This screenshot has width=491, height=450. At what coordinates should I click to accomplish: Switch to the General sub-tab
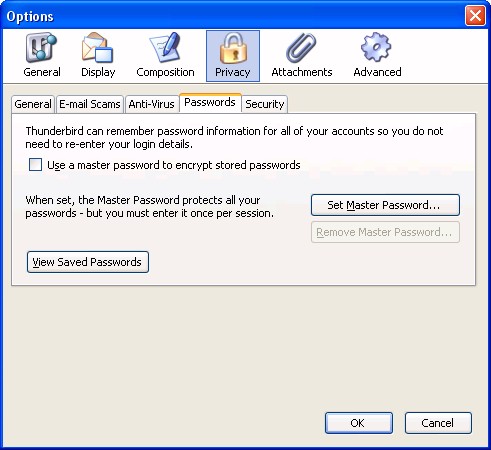point(33,104)
